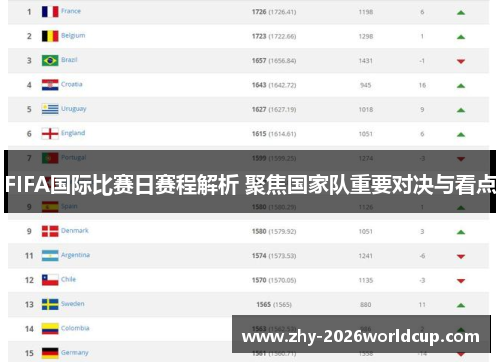Select Belgium's points value 1723 (1722.66)
The height and width of the screenshot is (362, 500).
pyautogui.click(x=274, y=36)
